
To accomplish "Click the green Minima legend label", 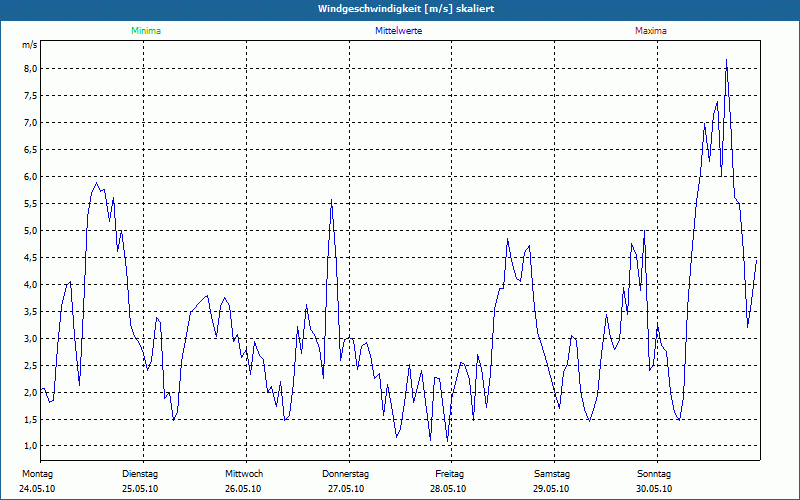I will [146, 31].
